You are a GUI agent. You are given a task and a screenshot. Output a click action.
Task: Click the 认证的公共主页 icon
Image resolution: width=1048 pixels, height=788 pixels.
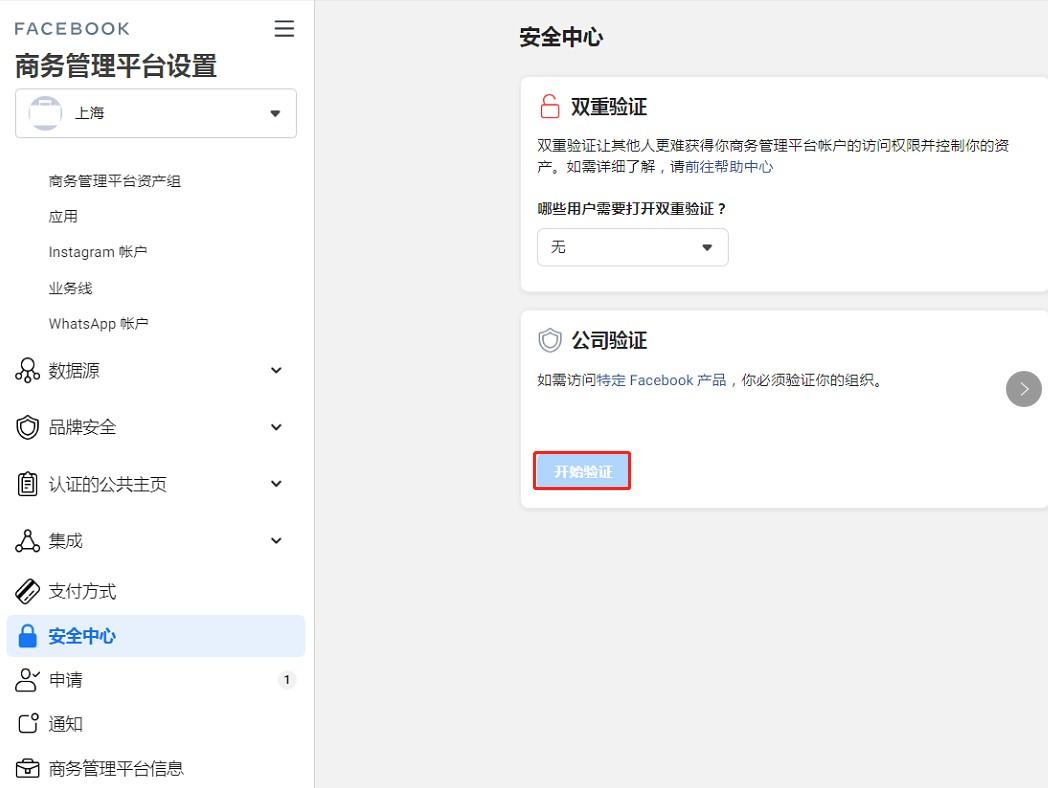point(27,483)
